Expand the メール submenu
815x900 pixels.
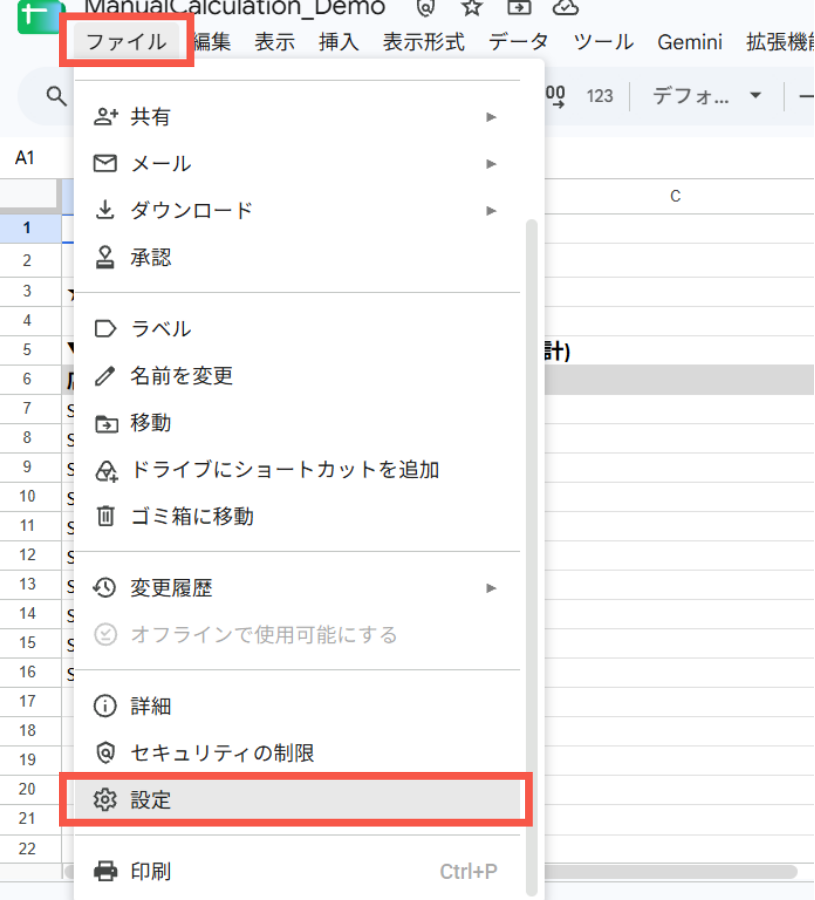tap(297, 164)
